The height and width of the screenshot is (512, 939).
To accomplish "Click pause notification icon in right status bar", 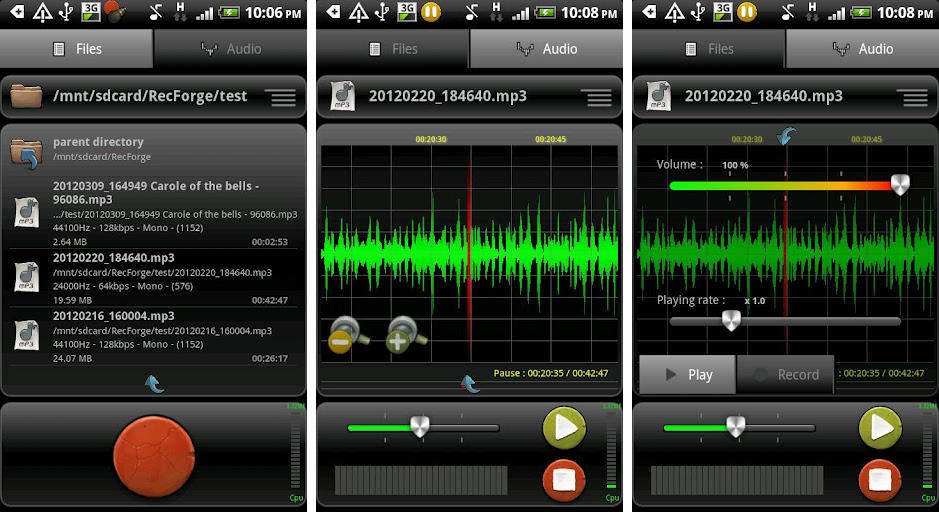I will pos(747,13).
